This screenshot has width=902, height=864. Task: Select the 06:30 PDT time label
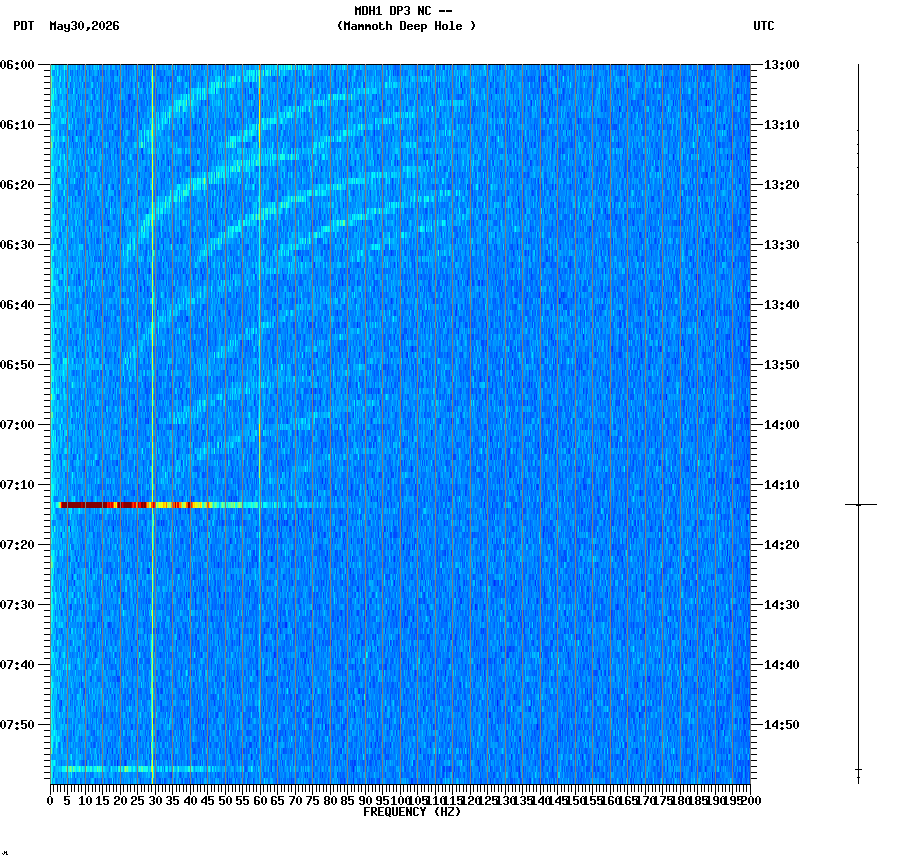point(17,245)
